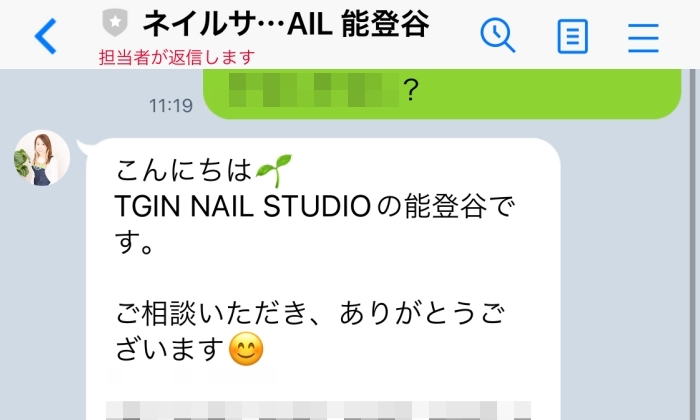Tap the gray shield star badge
This screenshot has width=700, height=420.
pos(115,22)
